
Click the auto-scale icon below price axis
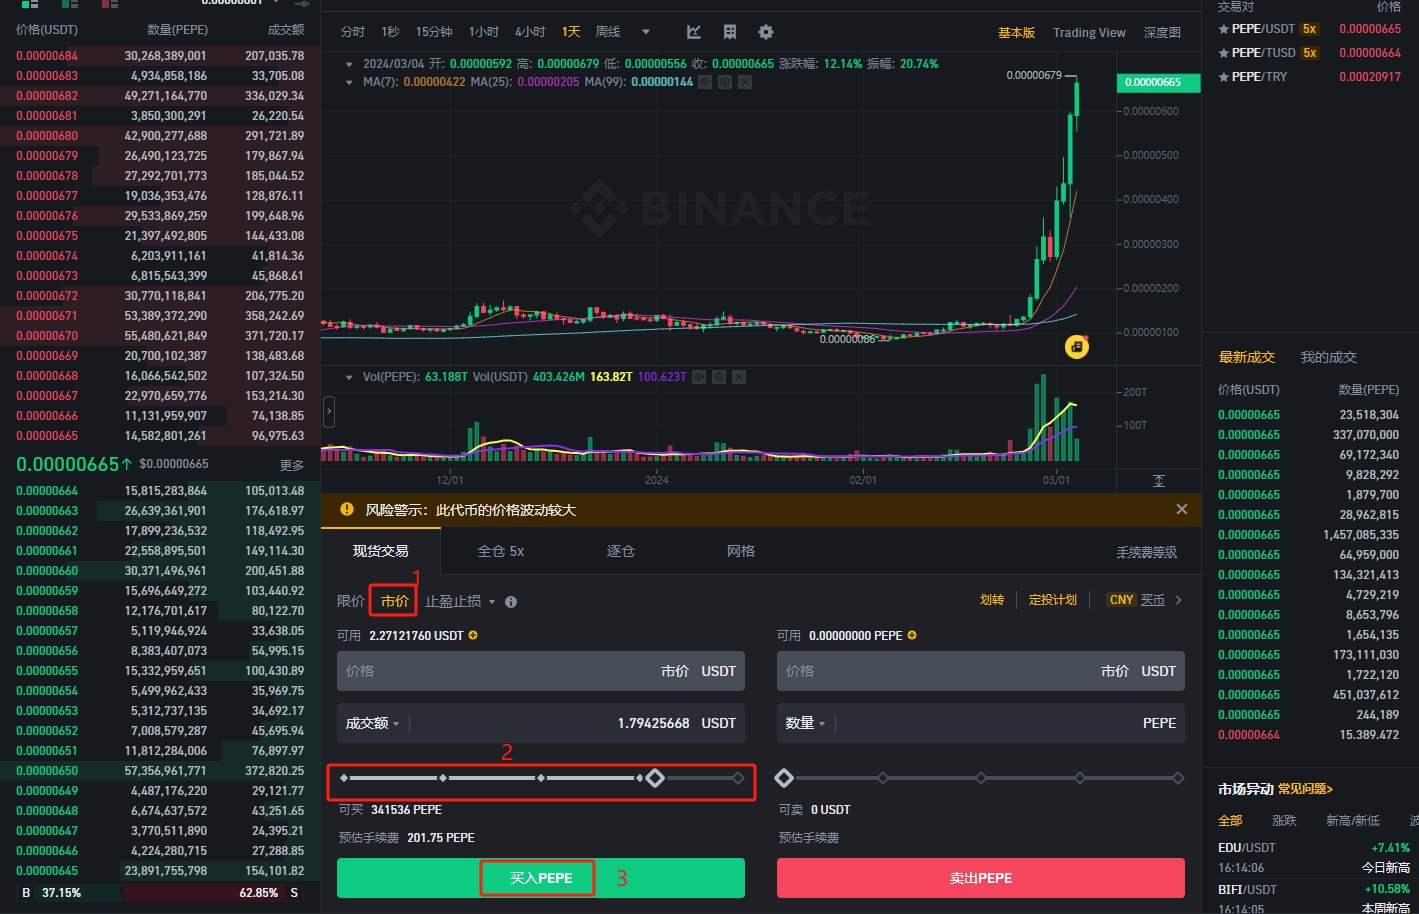[1159, 481]
